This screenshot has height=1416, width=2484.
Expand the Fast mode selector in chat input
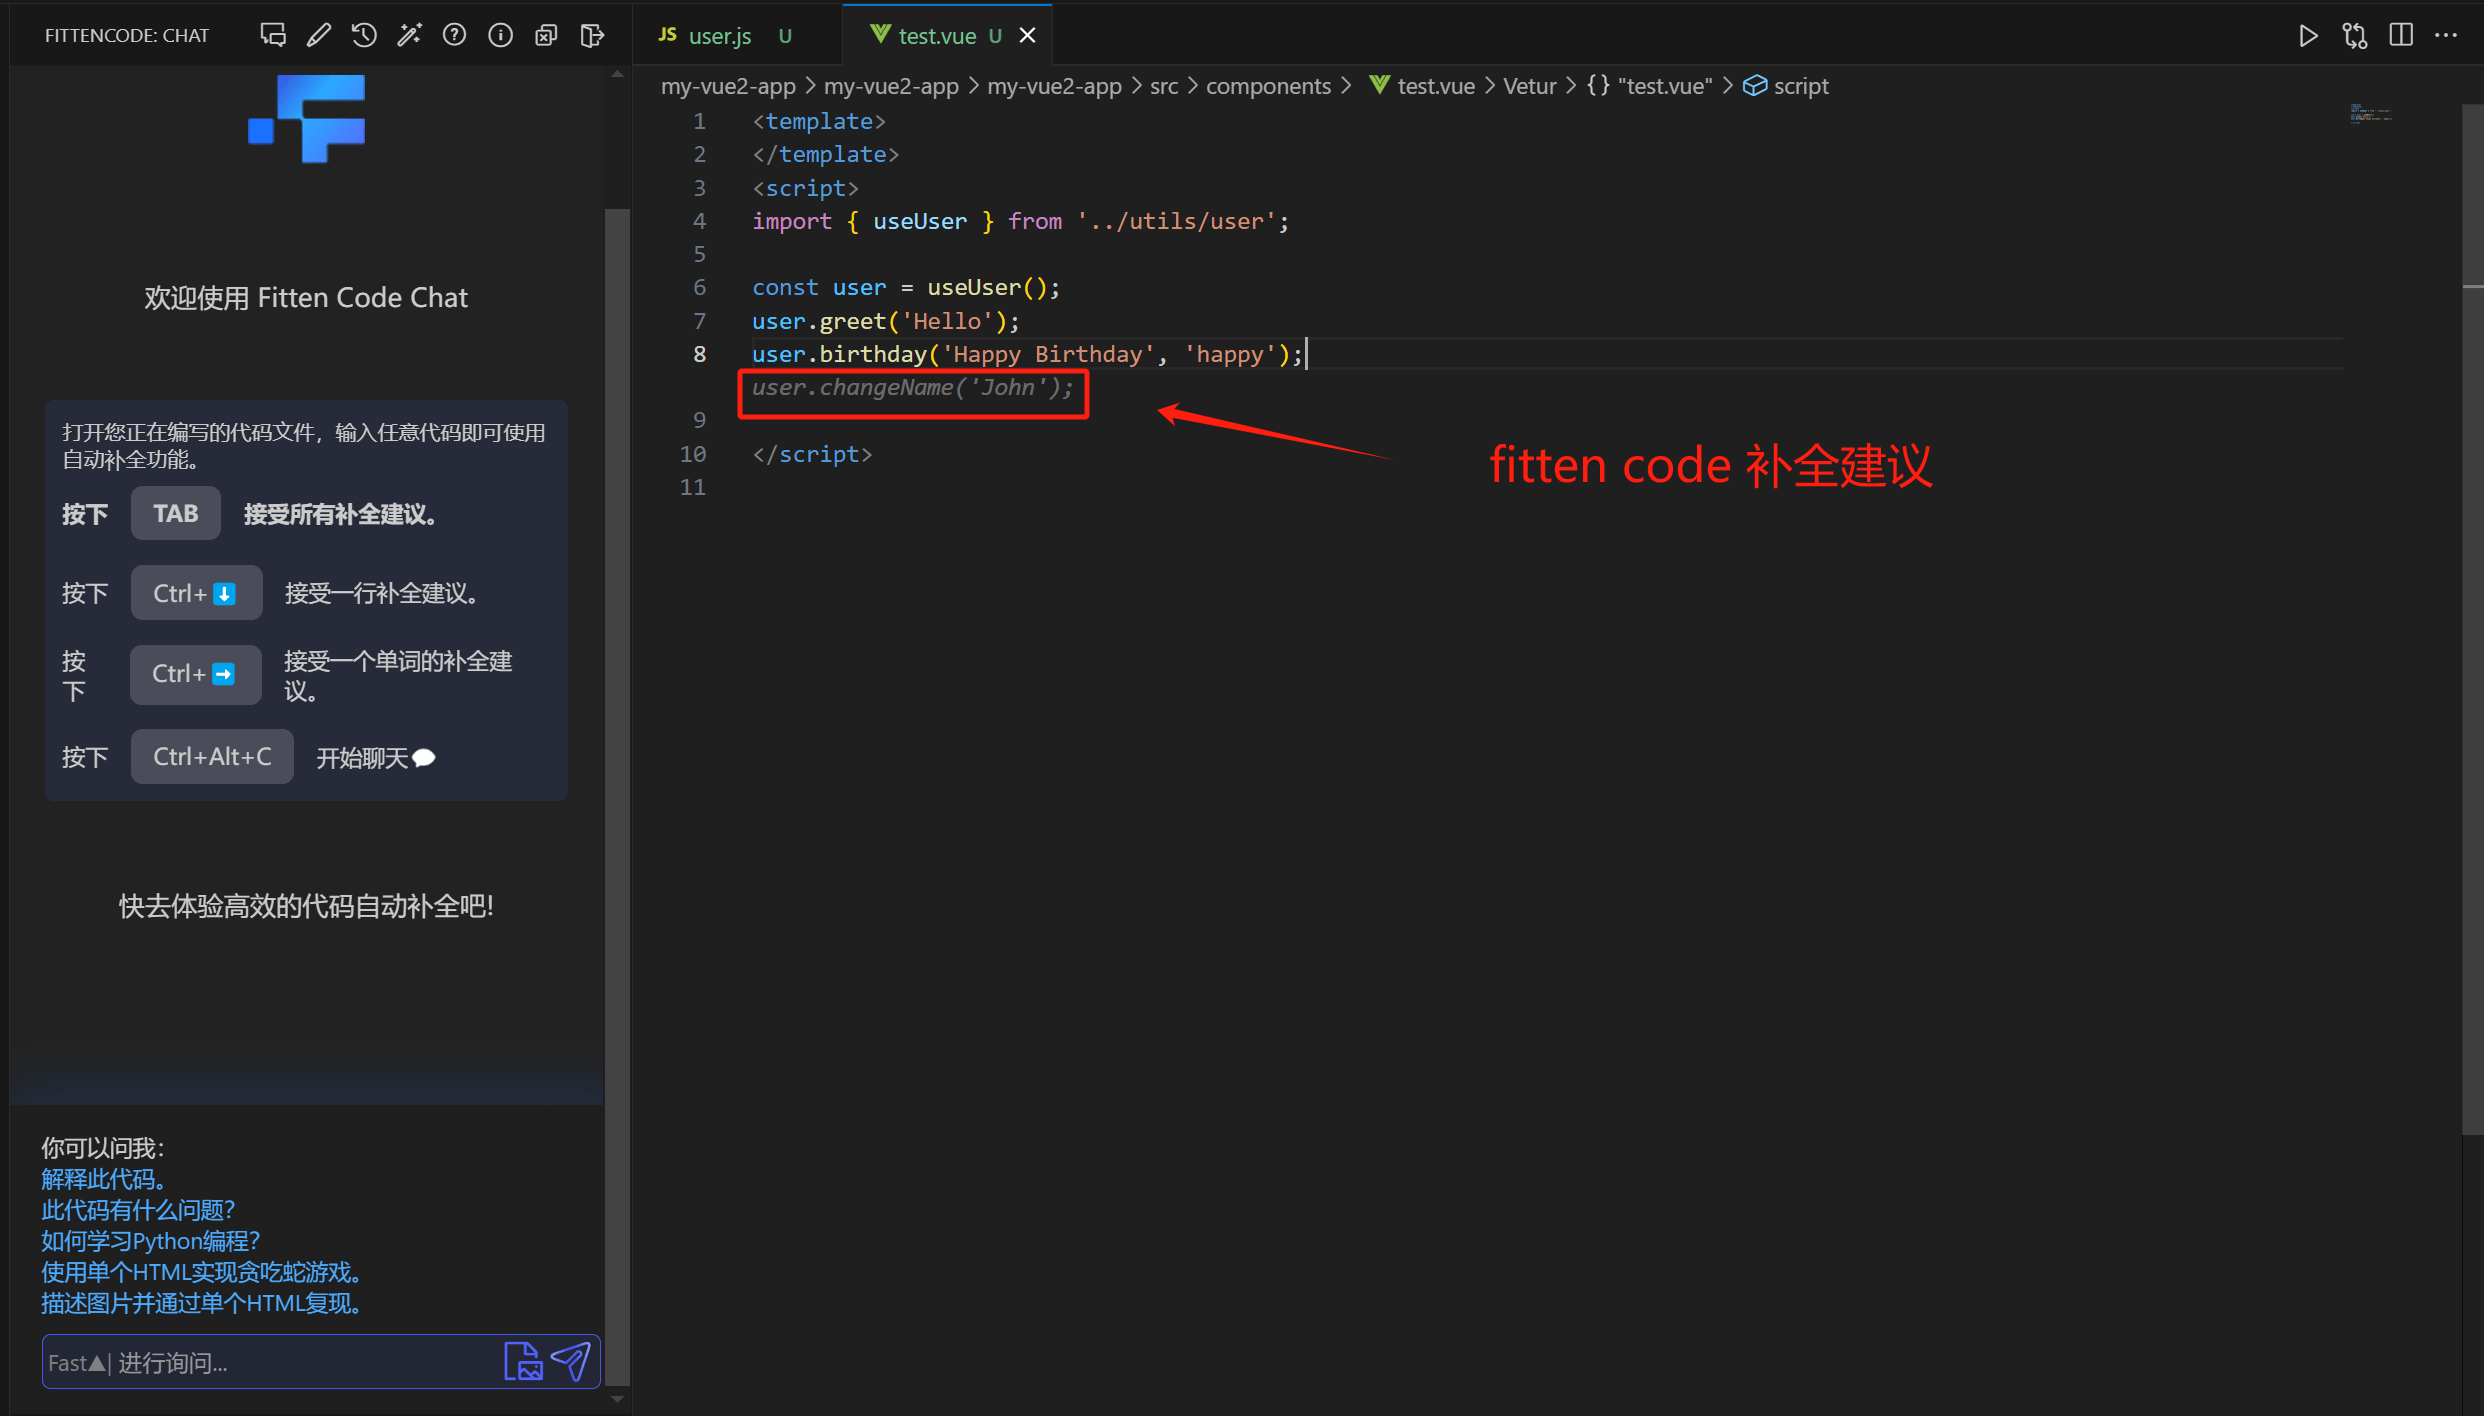77,1363
